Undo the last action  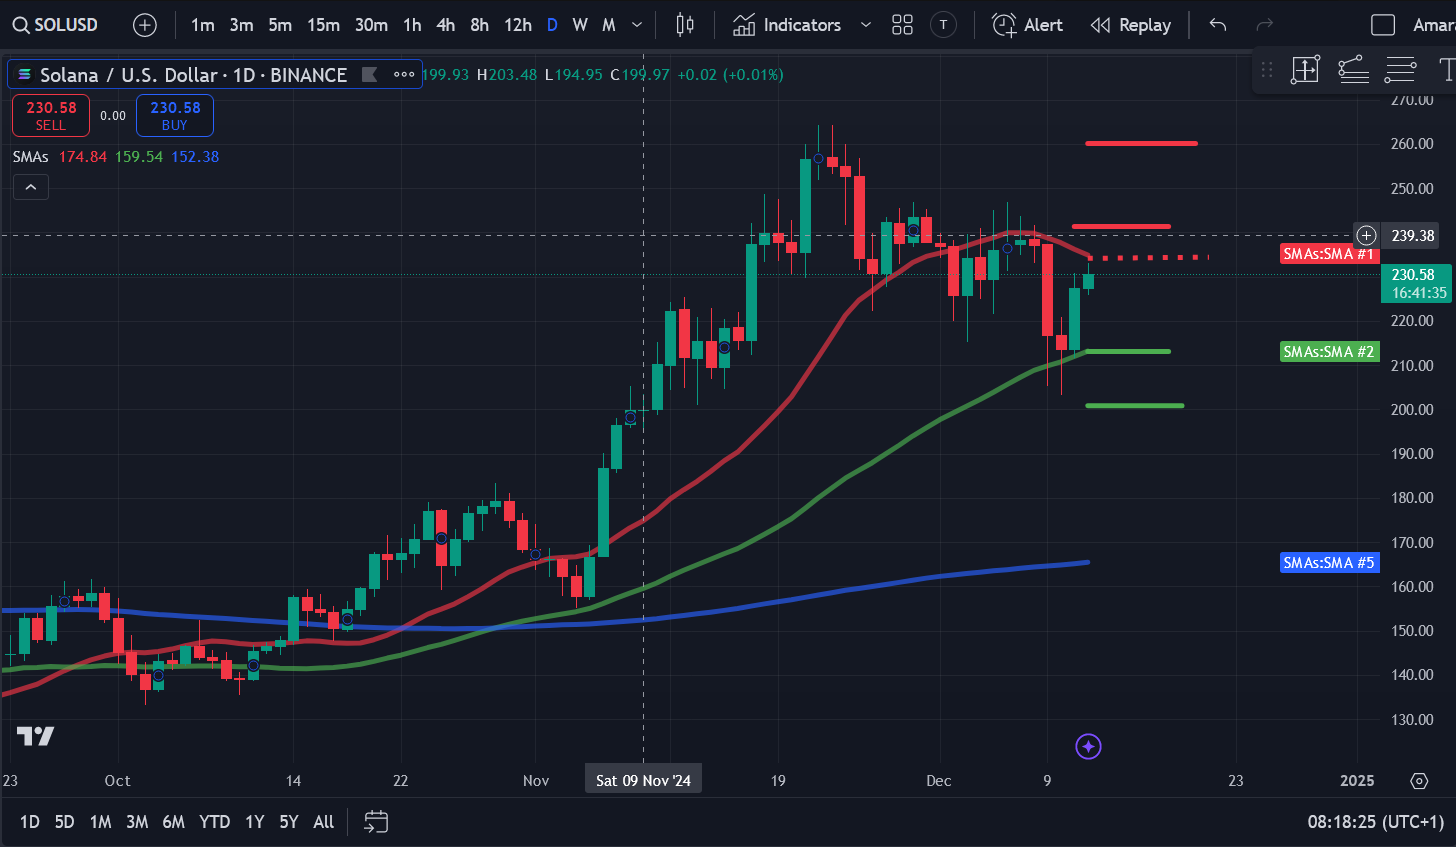point(1218,25)
